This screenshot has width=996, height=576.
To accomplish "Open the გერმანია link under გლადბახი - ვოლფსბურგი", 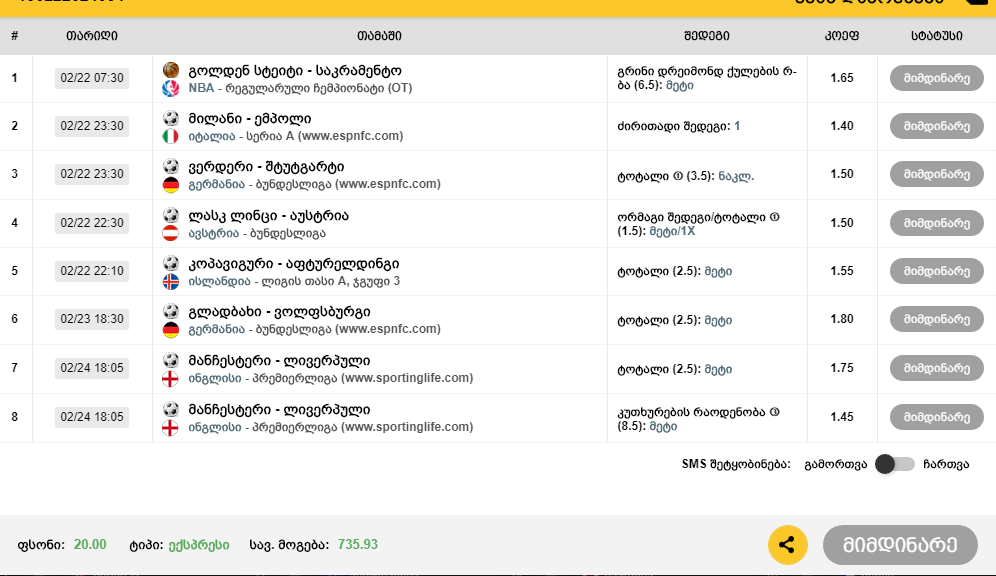I will point(217,329).
